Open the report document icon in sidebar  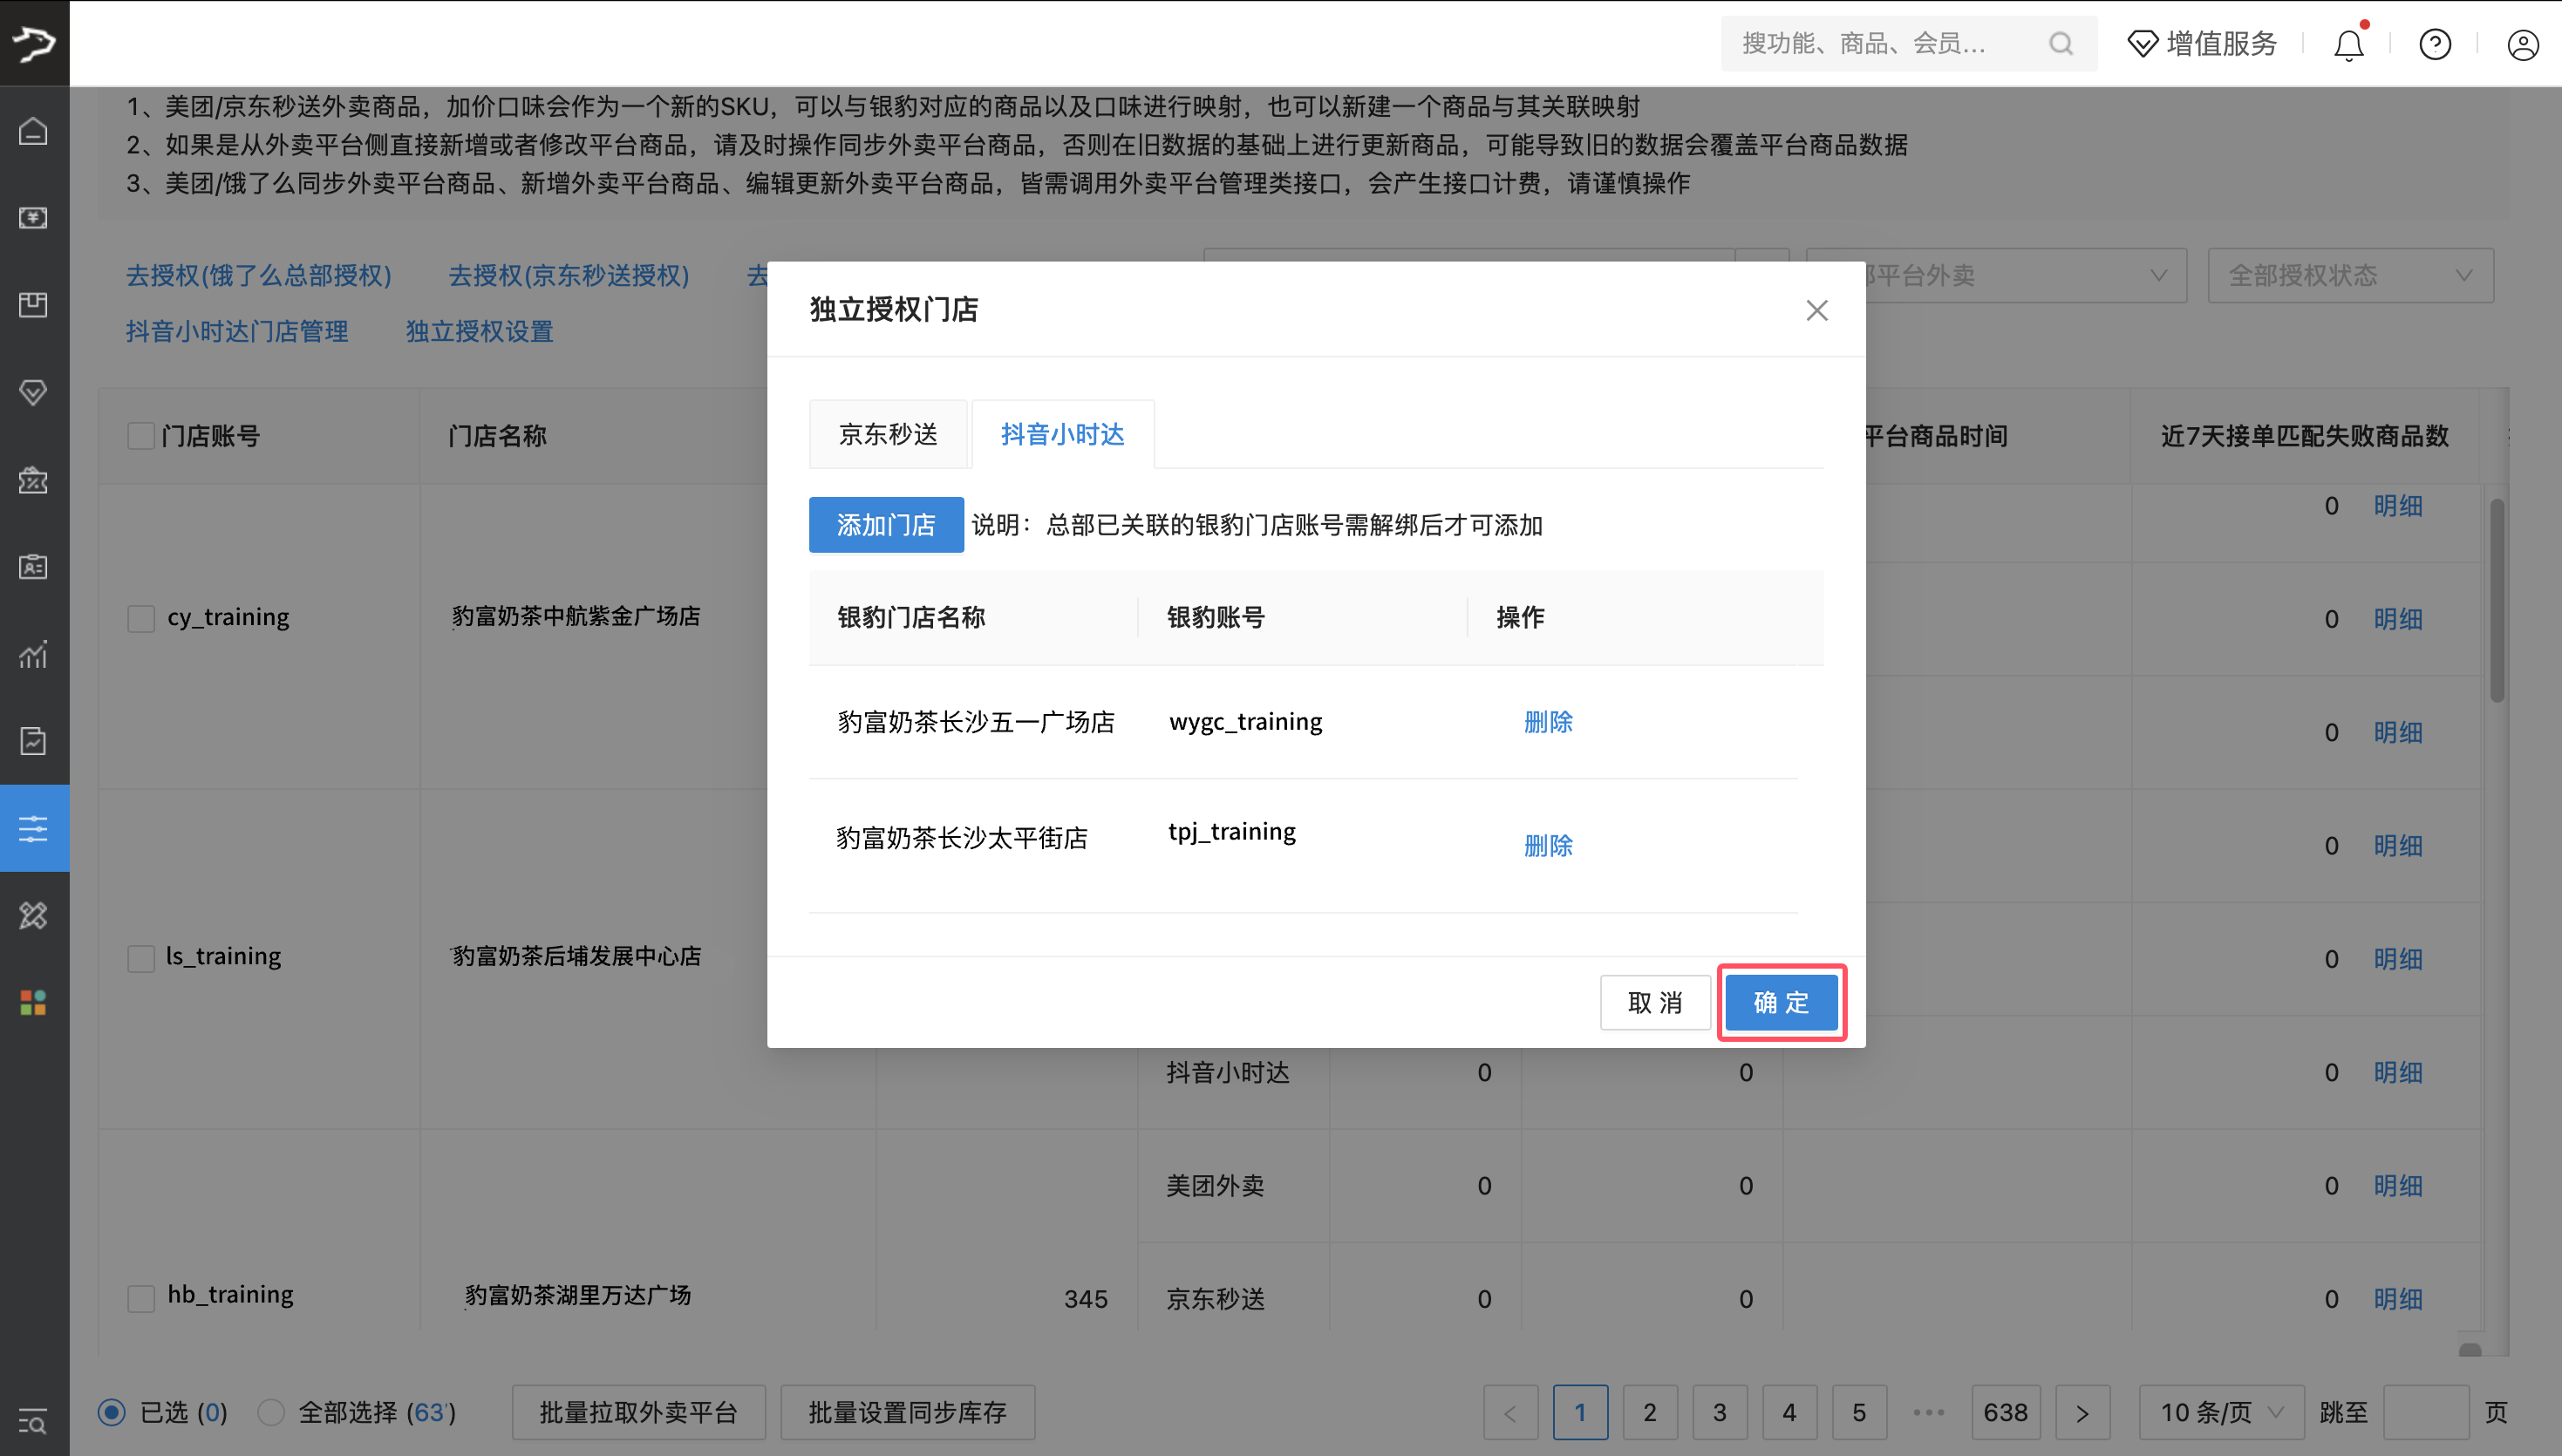(34, 741)
